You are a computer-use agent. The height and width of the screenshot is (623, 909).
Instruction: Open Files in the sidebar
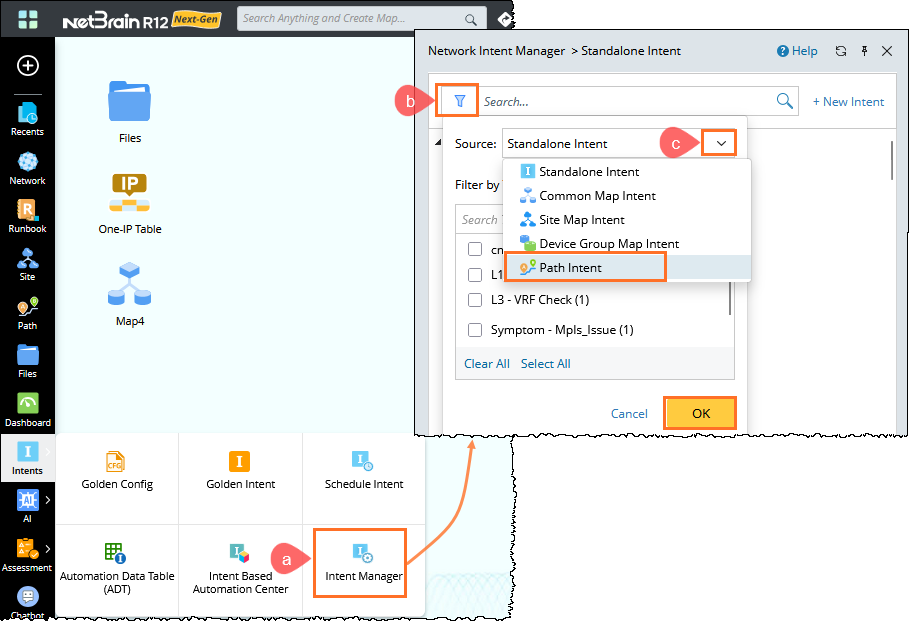[x=27, y=362]
